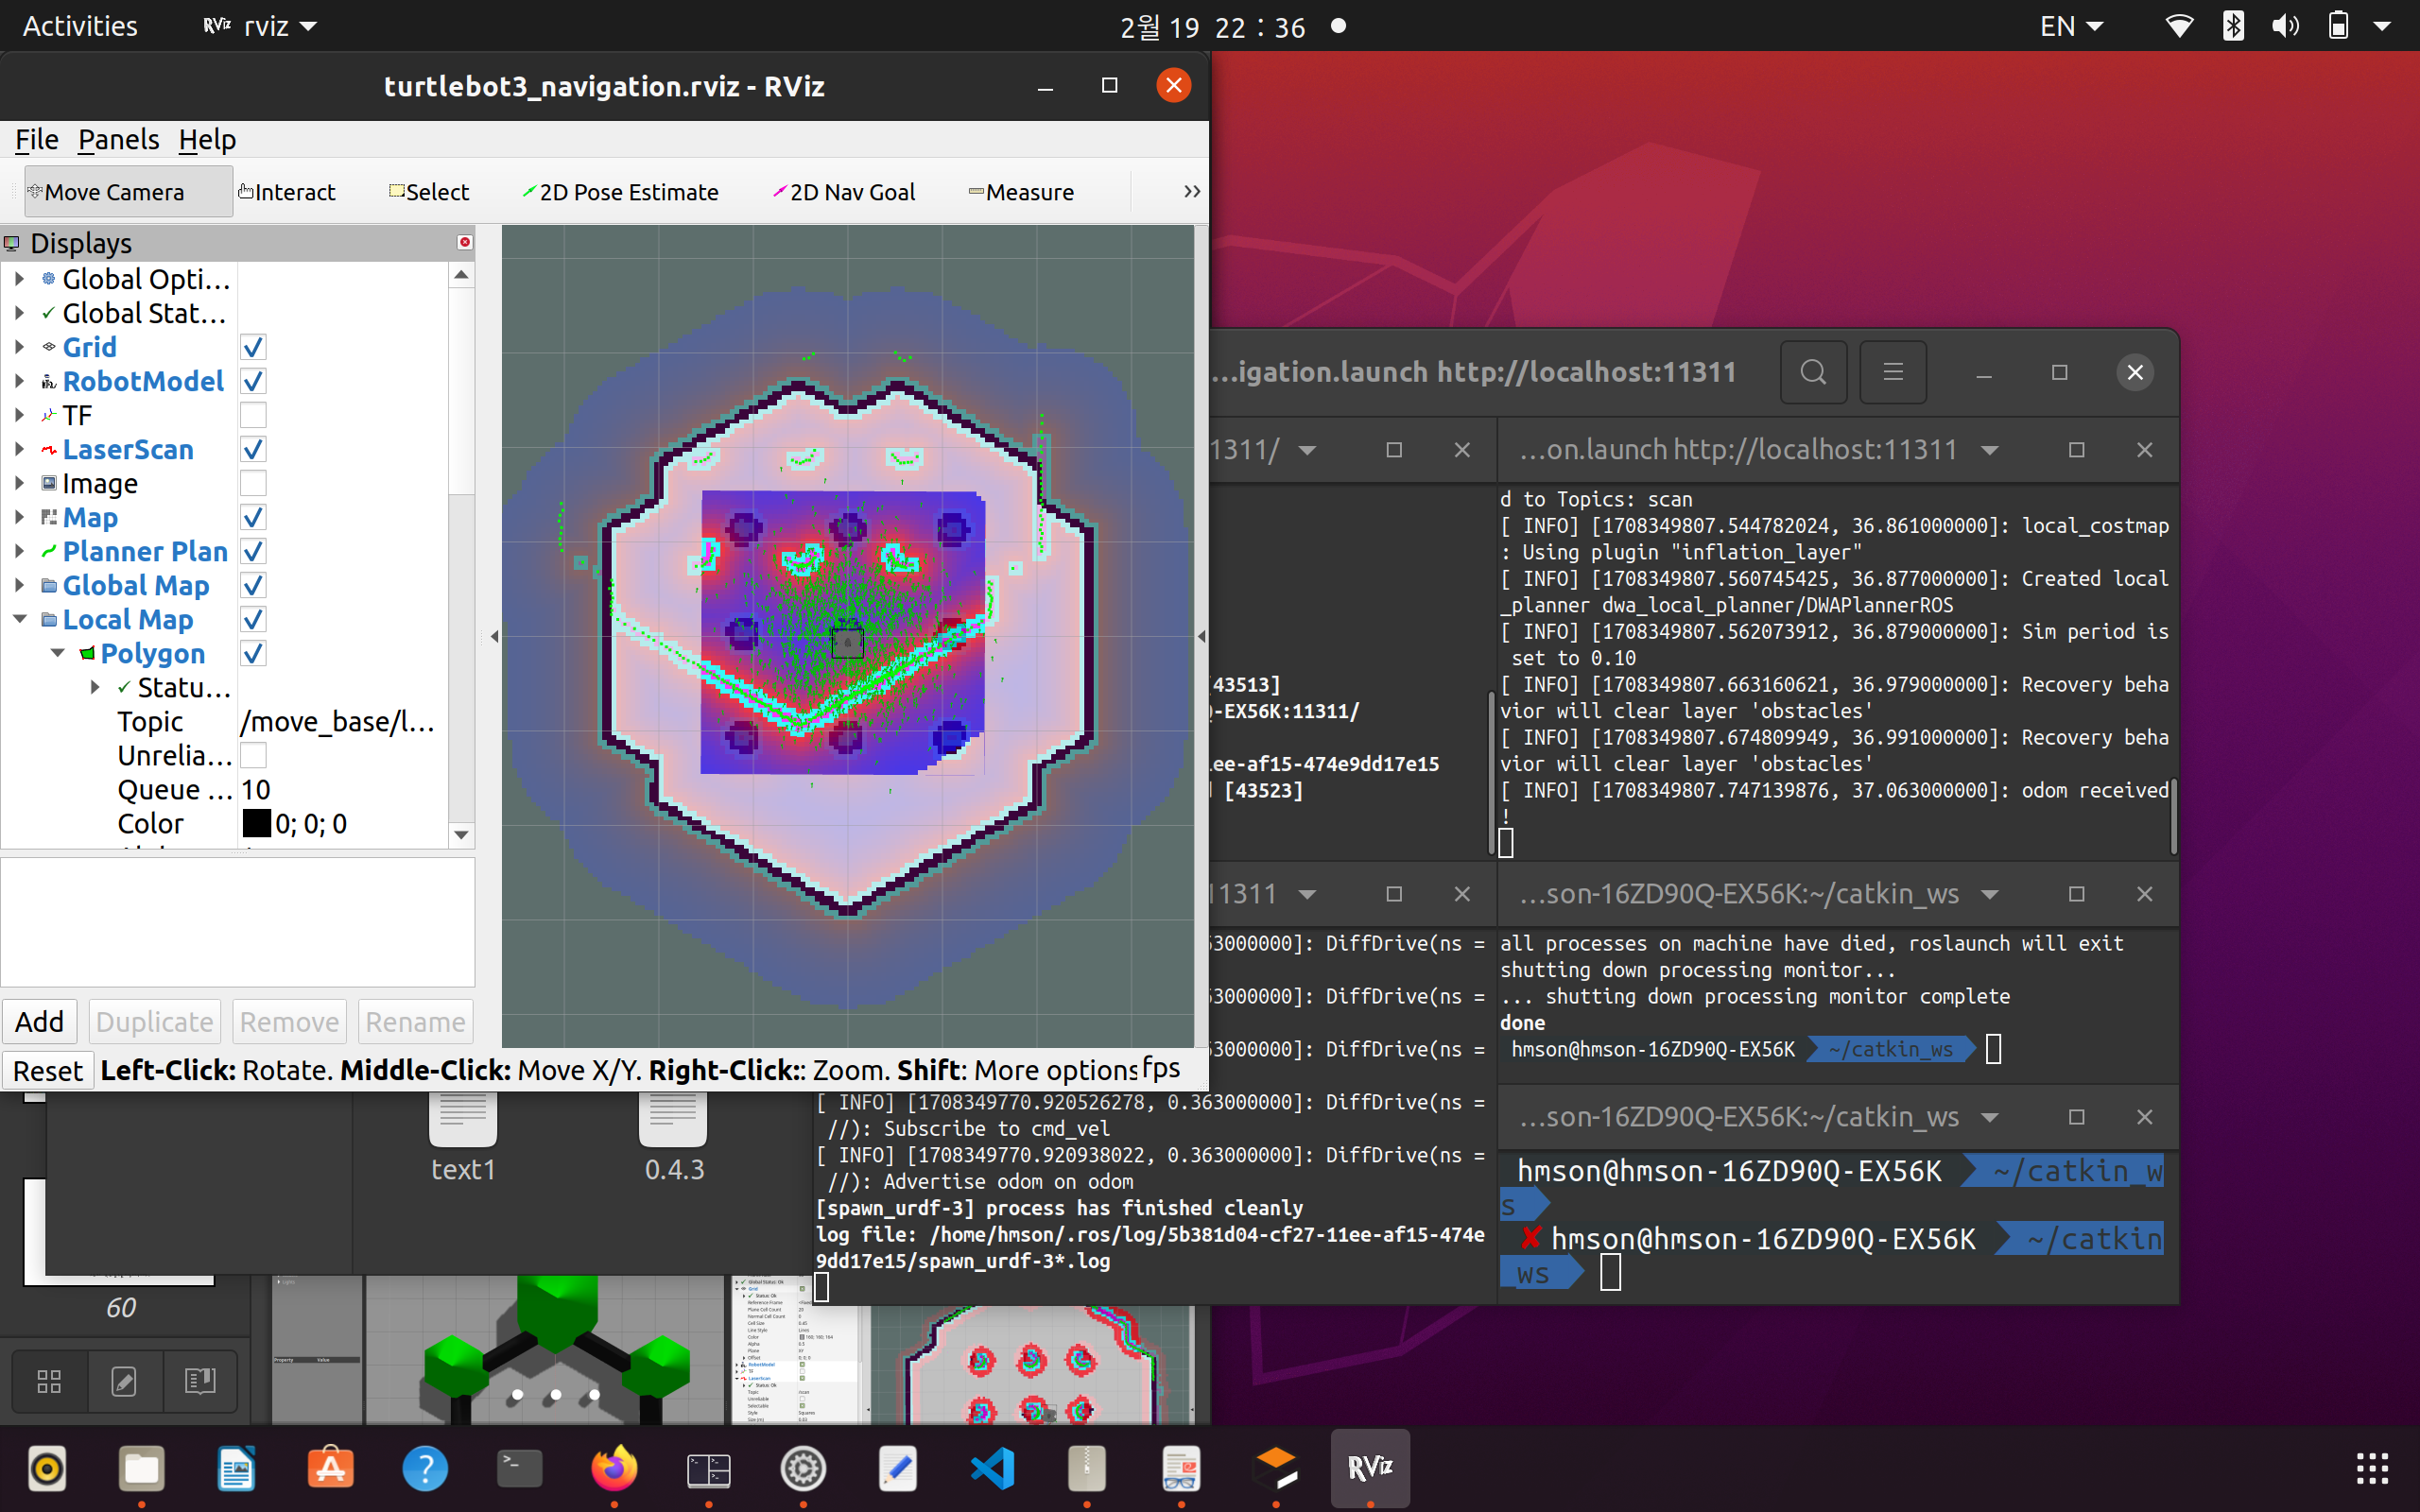This screenshot has height=1512, width=2420.
Task: Expand the LaserScan display row
Action: [x=19, y=449]
